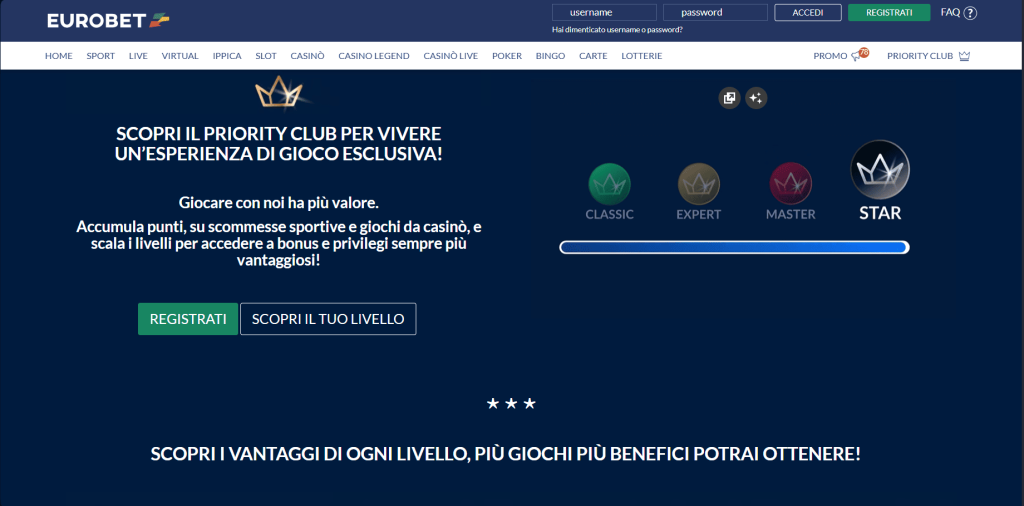Go to the HOME menu item
The image size is (1024, 506).
click(59, 56)
